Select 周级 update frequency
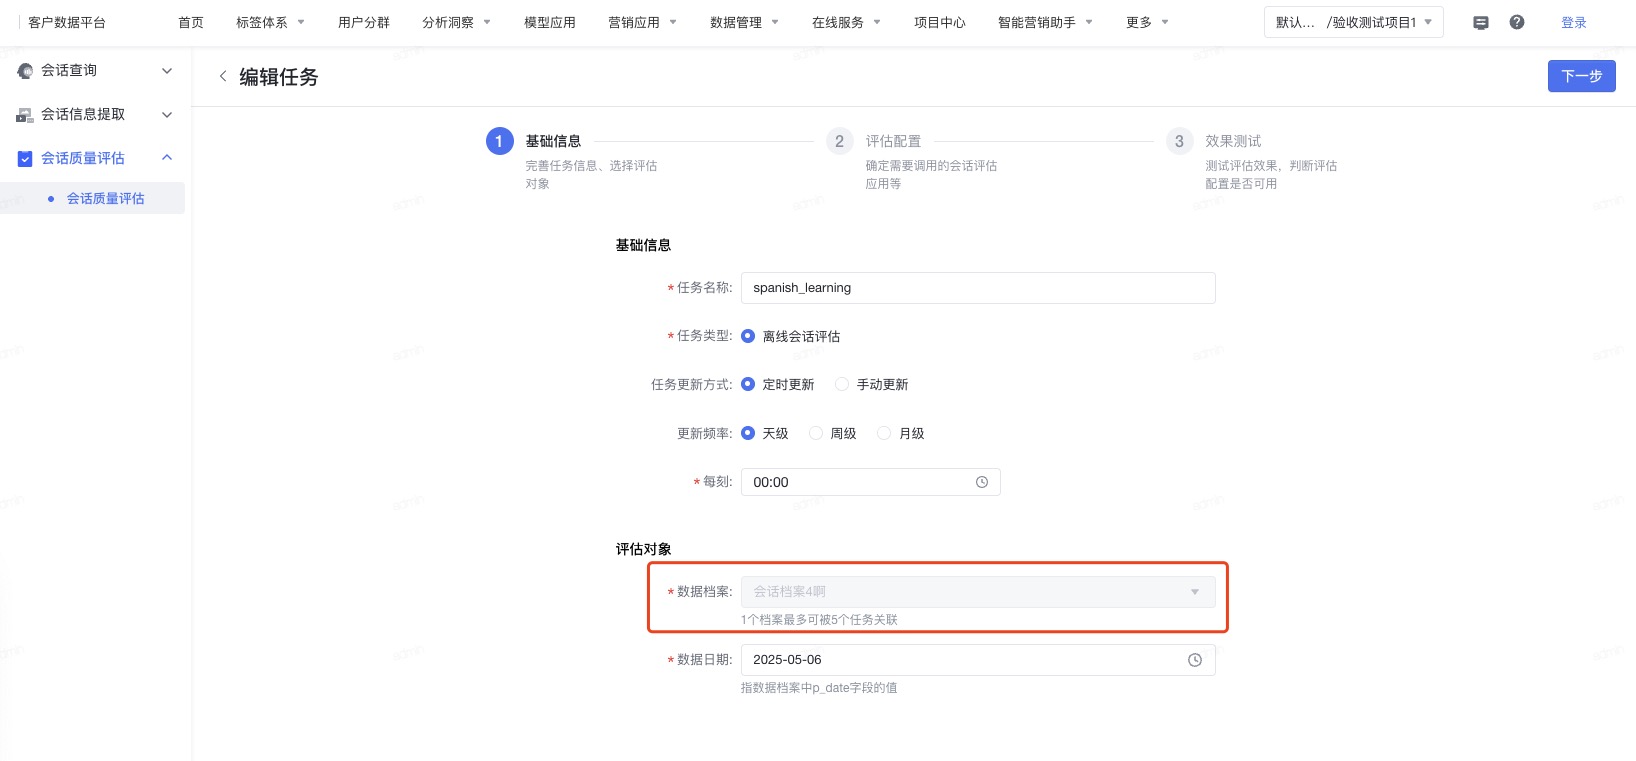Screen dimensions: 1636x761 click(x=816, y=433)
